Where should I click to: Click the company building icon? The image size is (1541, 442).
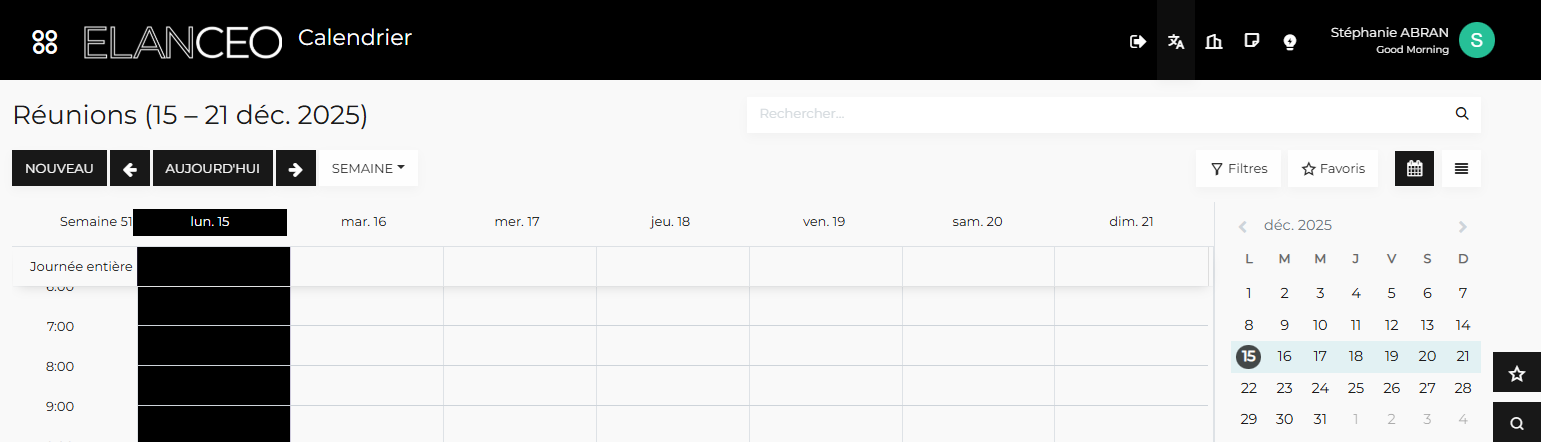(1214, 41)
